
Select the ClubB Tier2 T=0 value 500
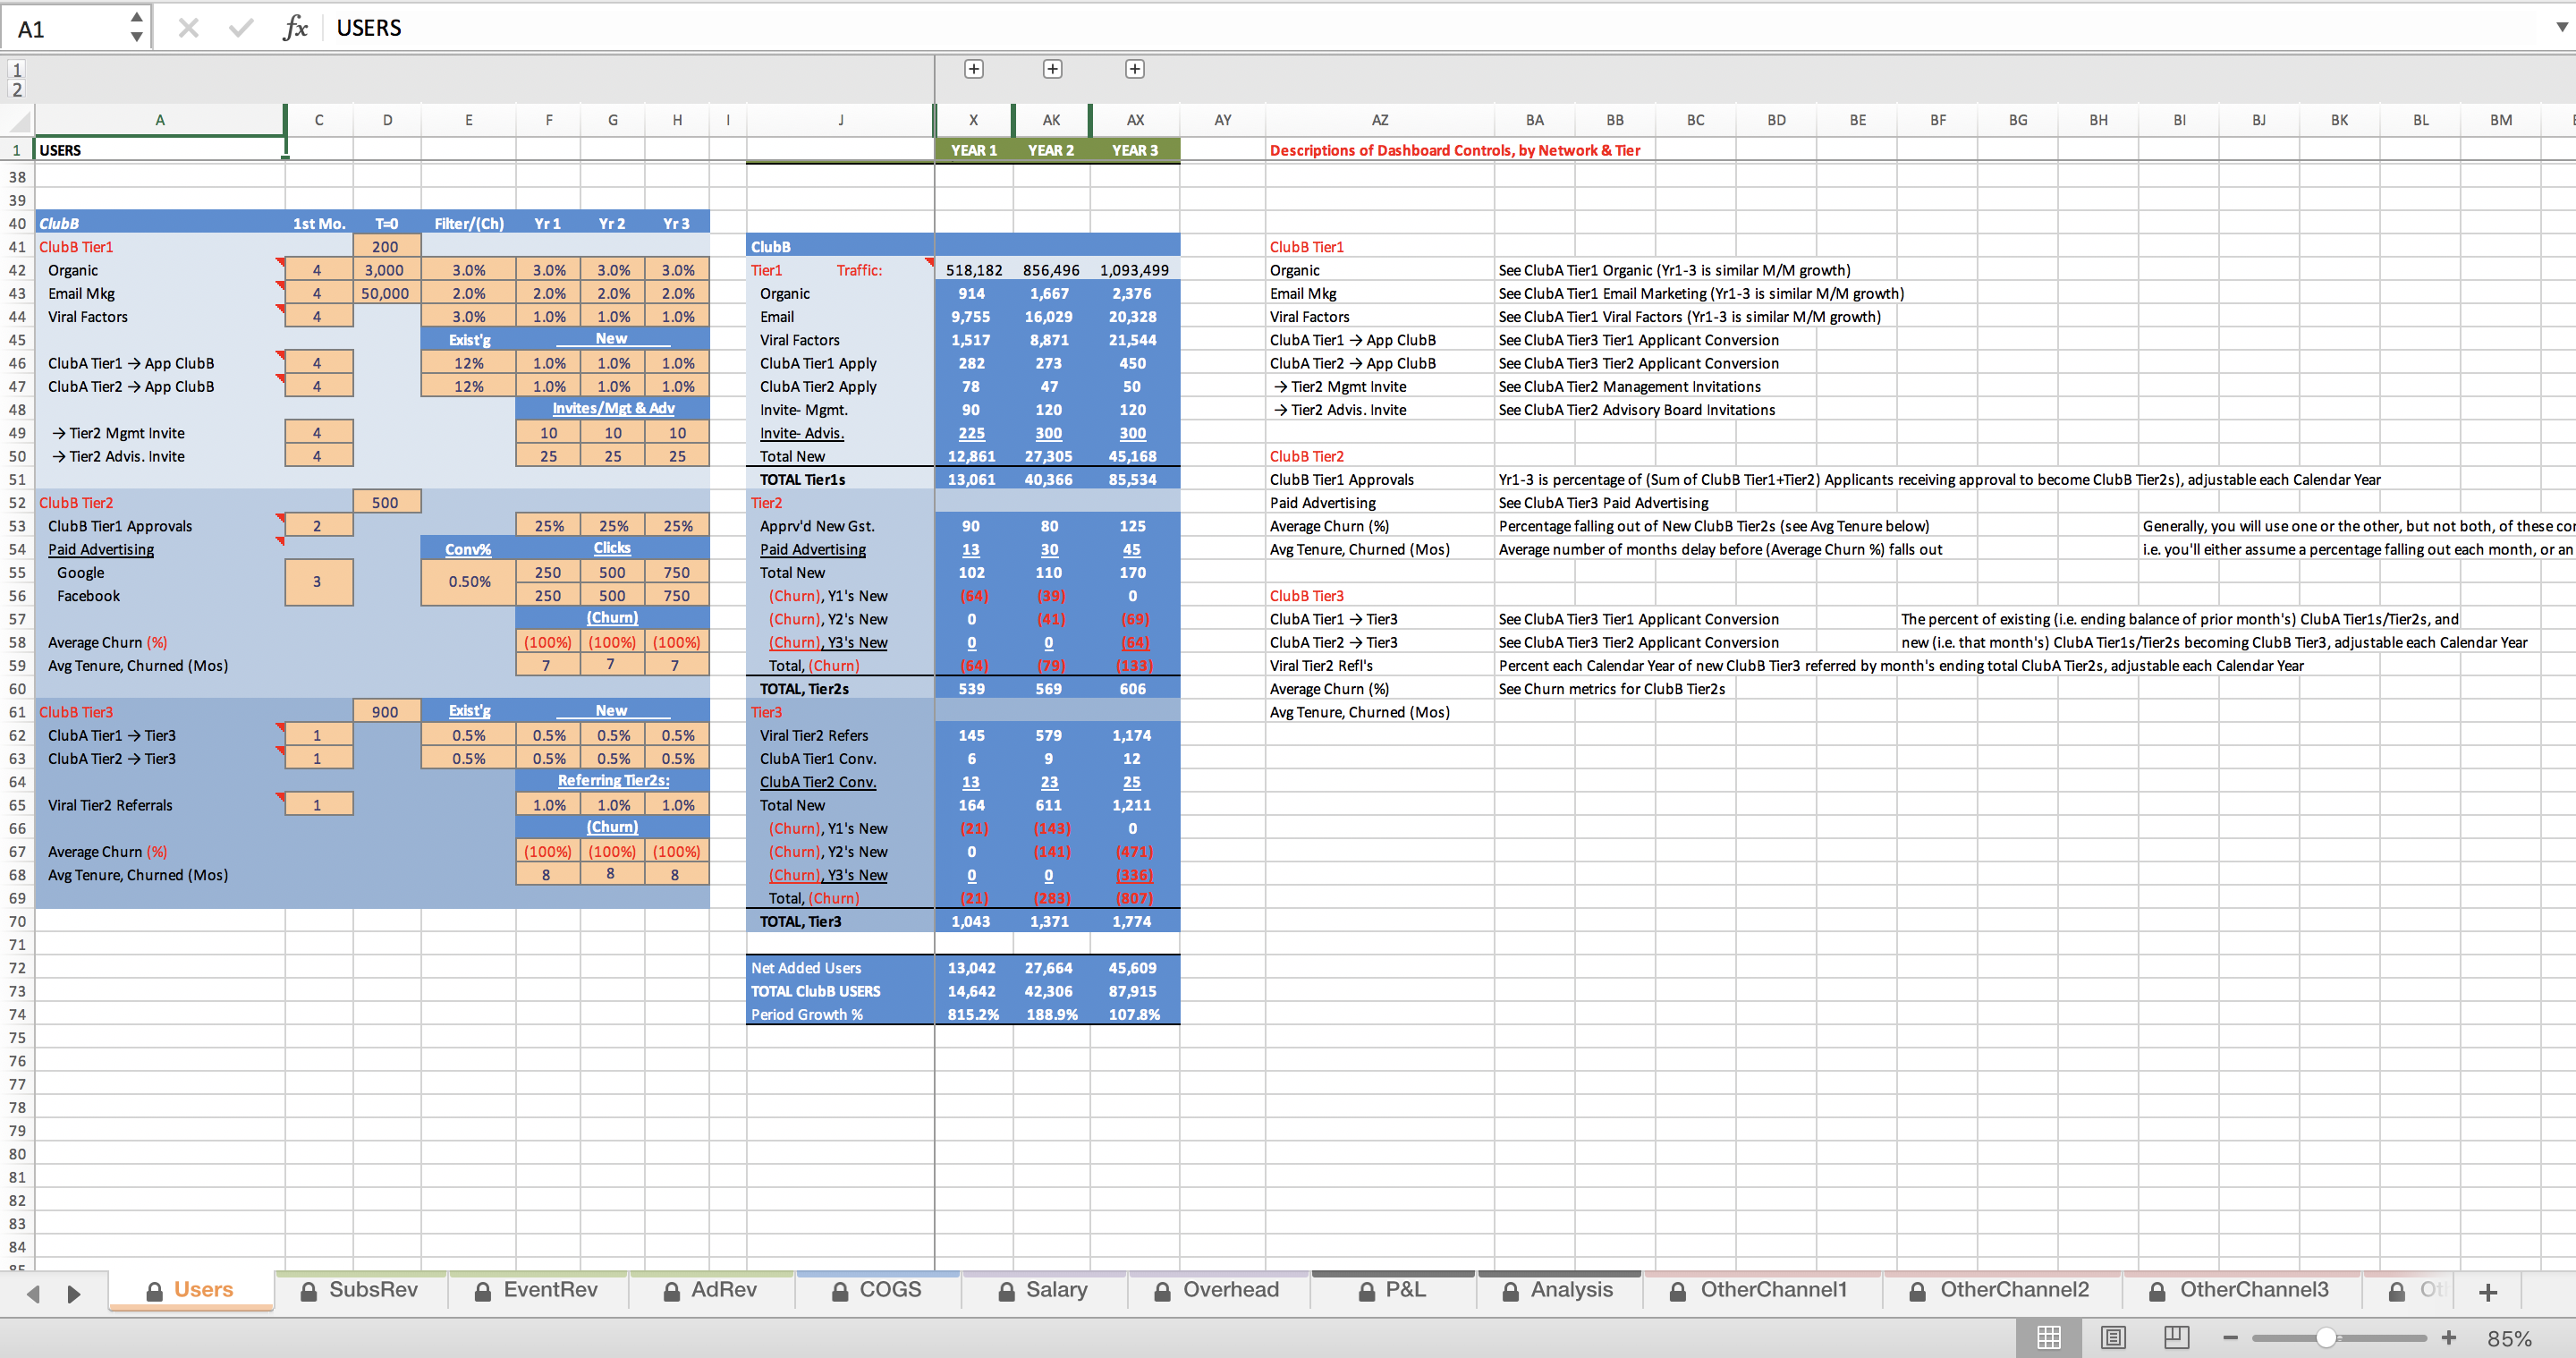tap(387, 503)
